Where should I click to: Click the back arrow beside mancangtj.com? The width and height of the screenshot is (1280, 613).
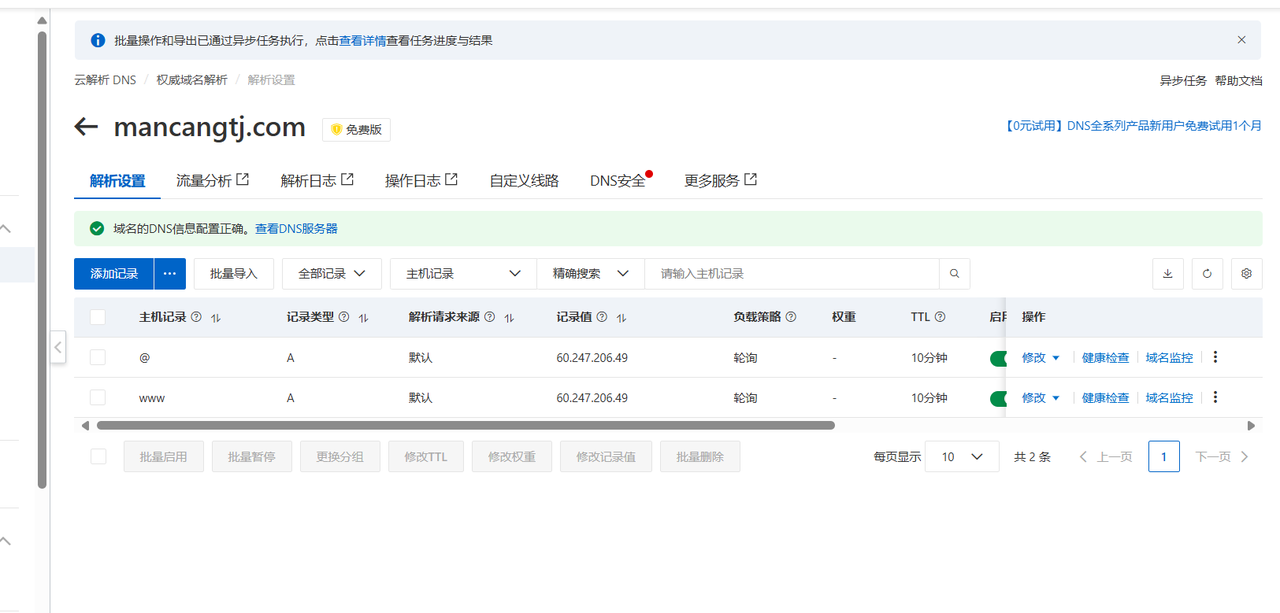click(86, 127)
